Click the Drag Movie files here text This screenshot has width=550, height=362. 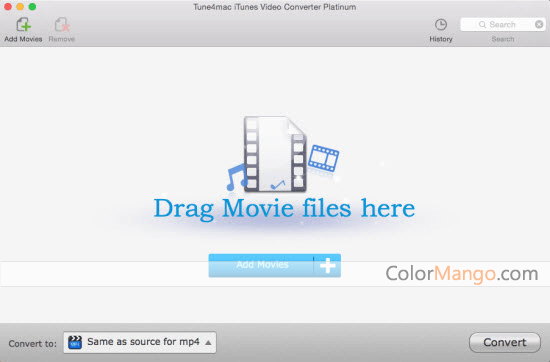tap(284, 208)
